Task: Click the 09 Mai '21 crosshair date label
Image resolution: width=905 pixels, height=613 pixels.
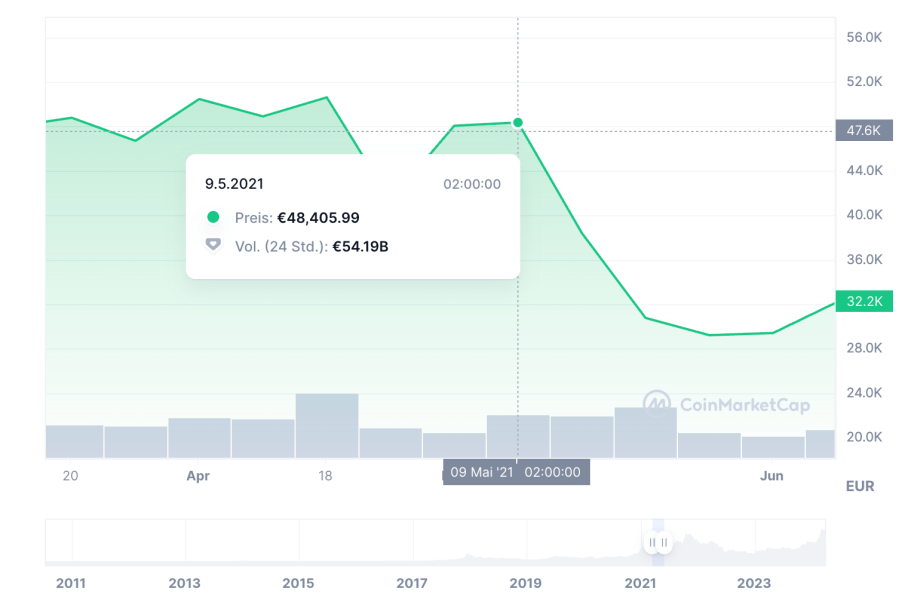Action: point(516,472)
